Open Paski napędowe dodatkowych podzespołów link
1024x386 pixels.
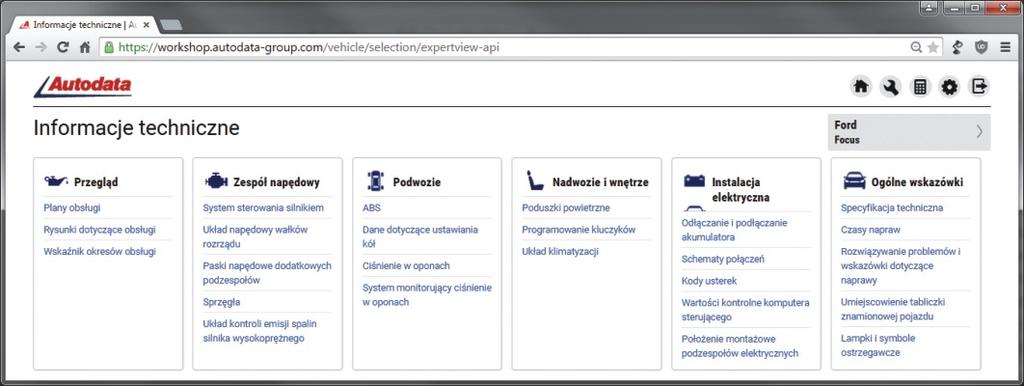coord(267,273)
